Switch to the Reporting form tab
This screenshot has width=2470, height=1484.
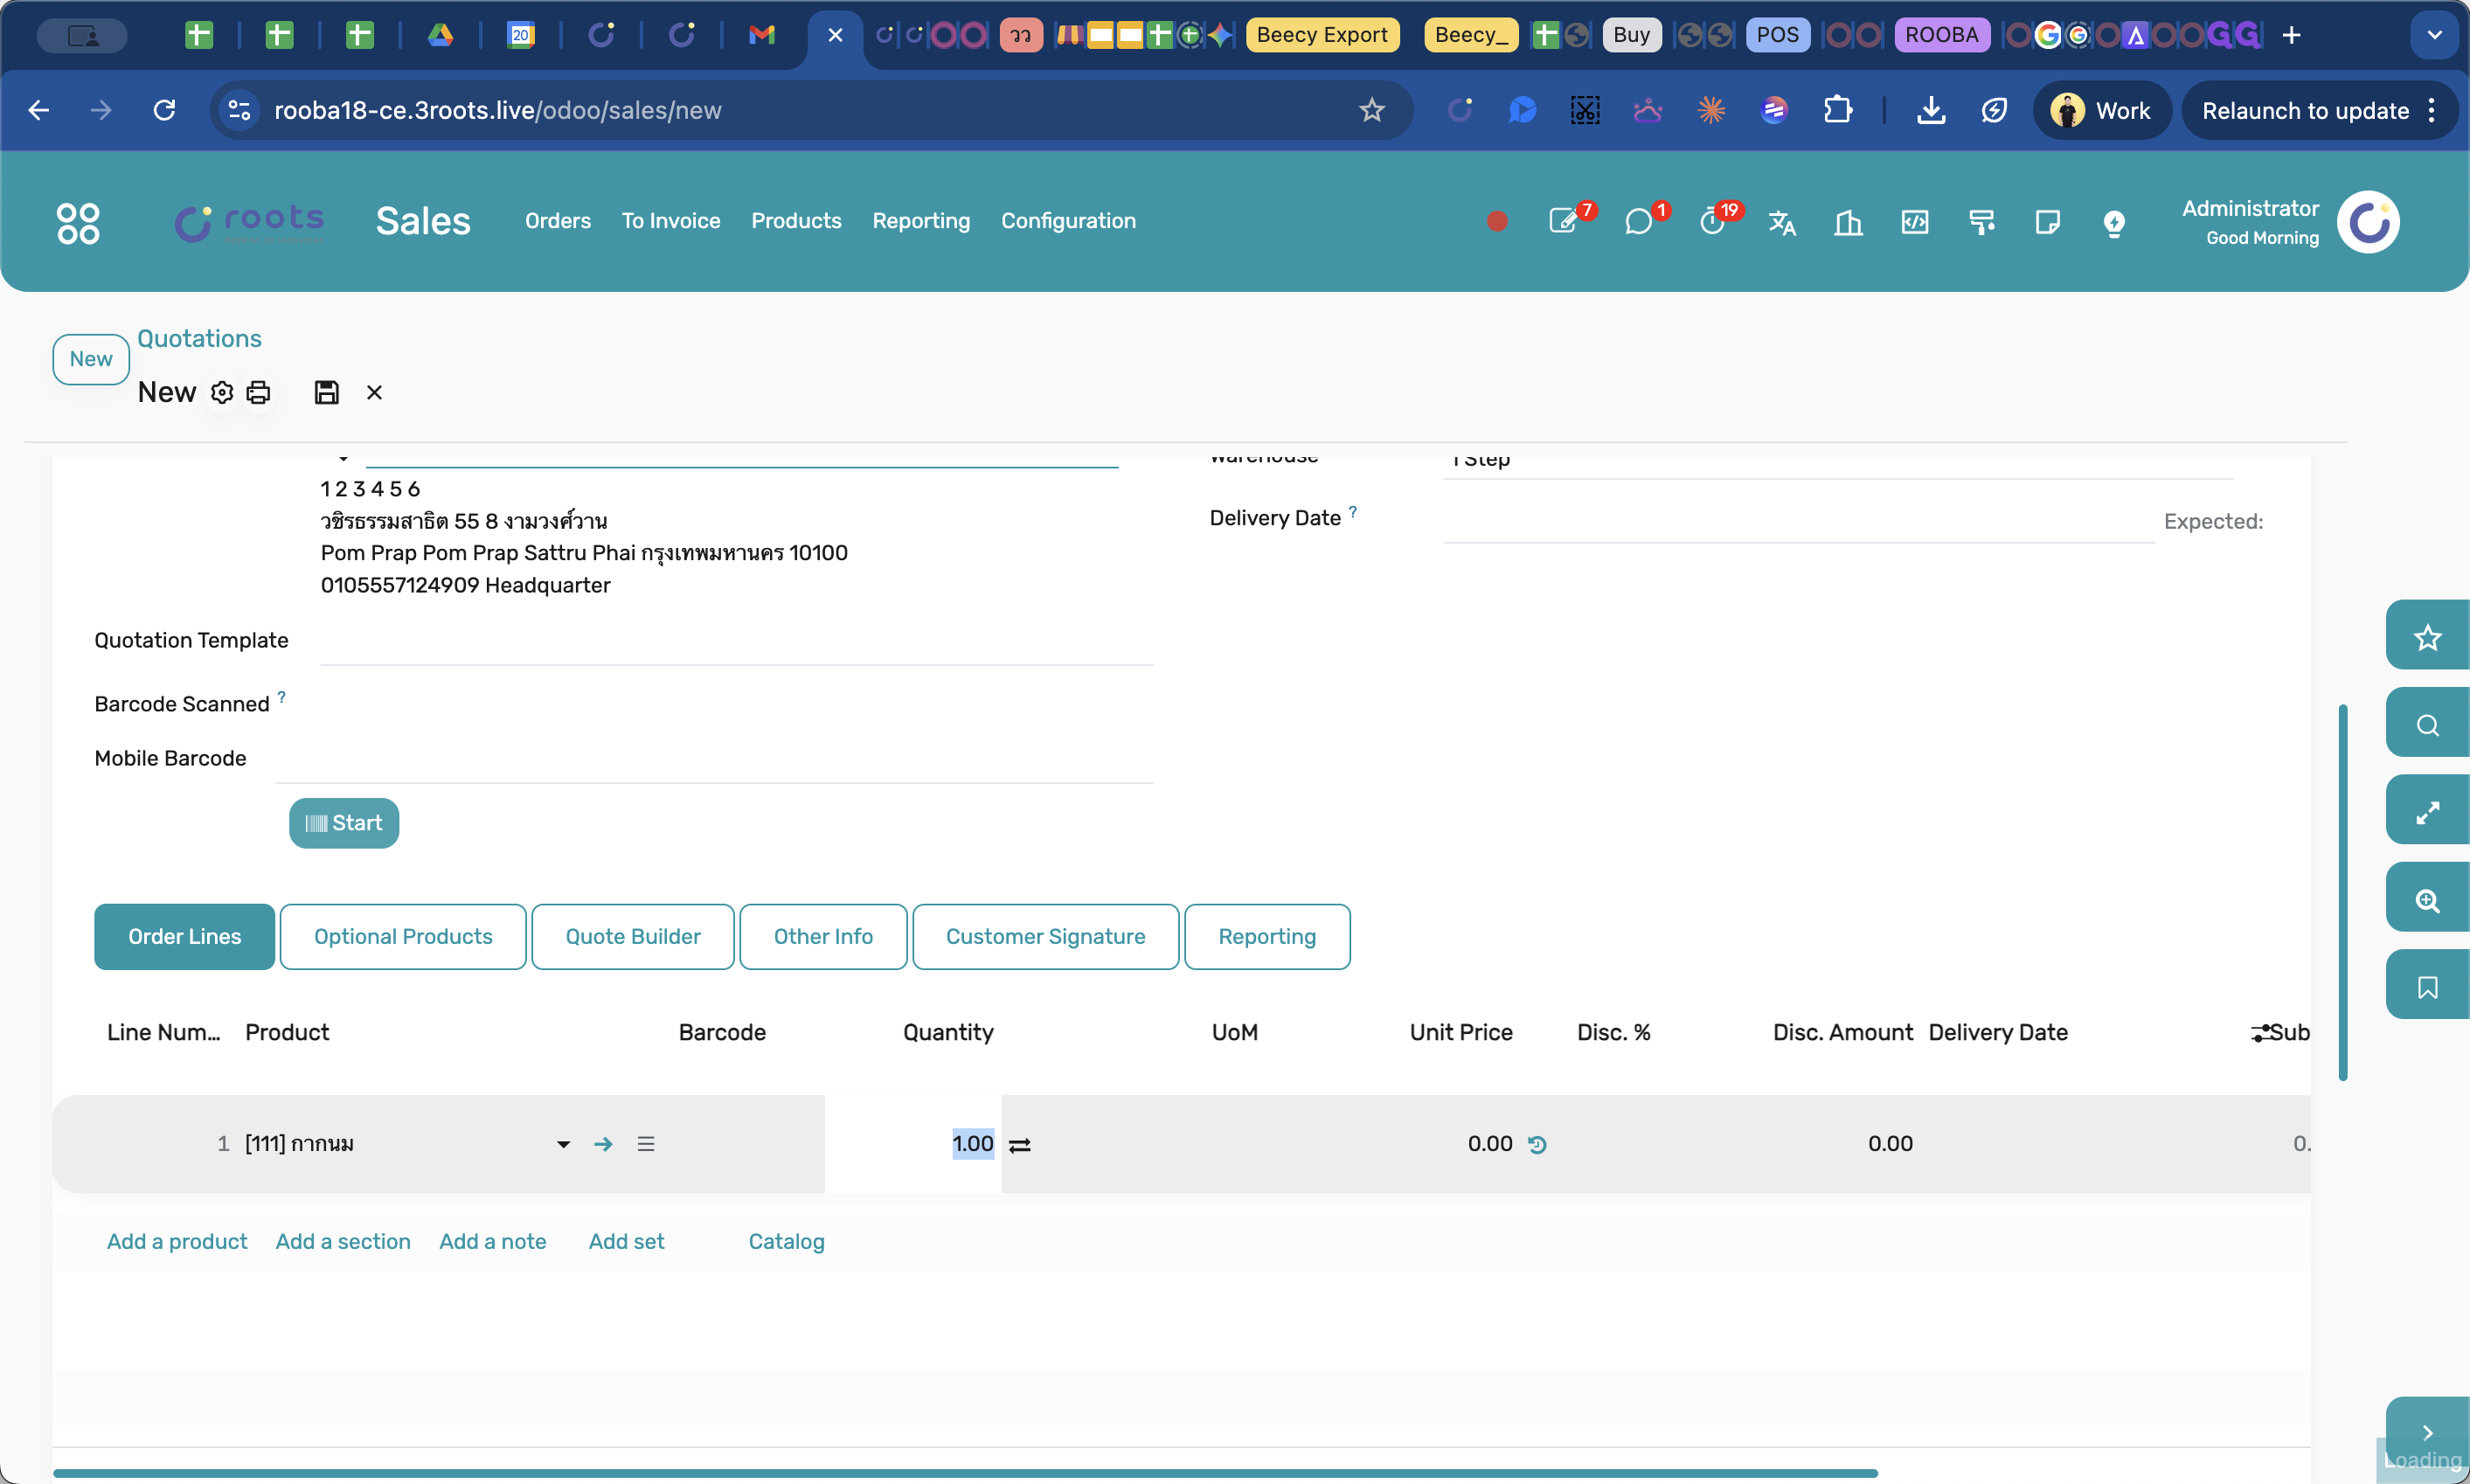1267,937
